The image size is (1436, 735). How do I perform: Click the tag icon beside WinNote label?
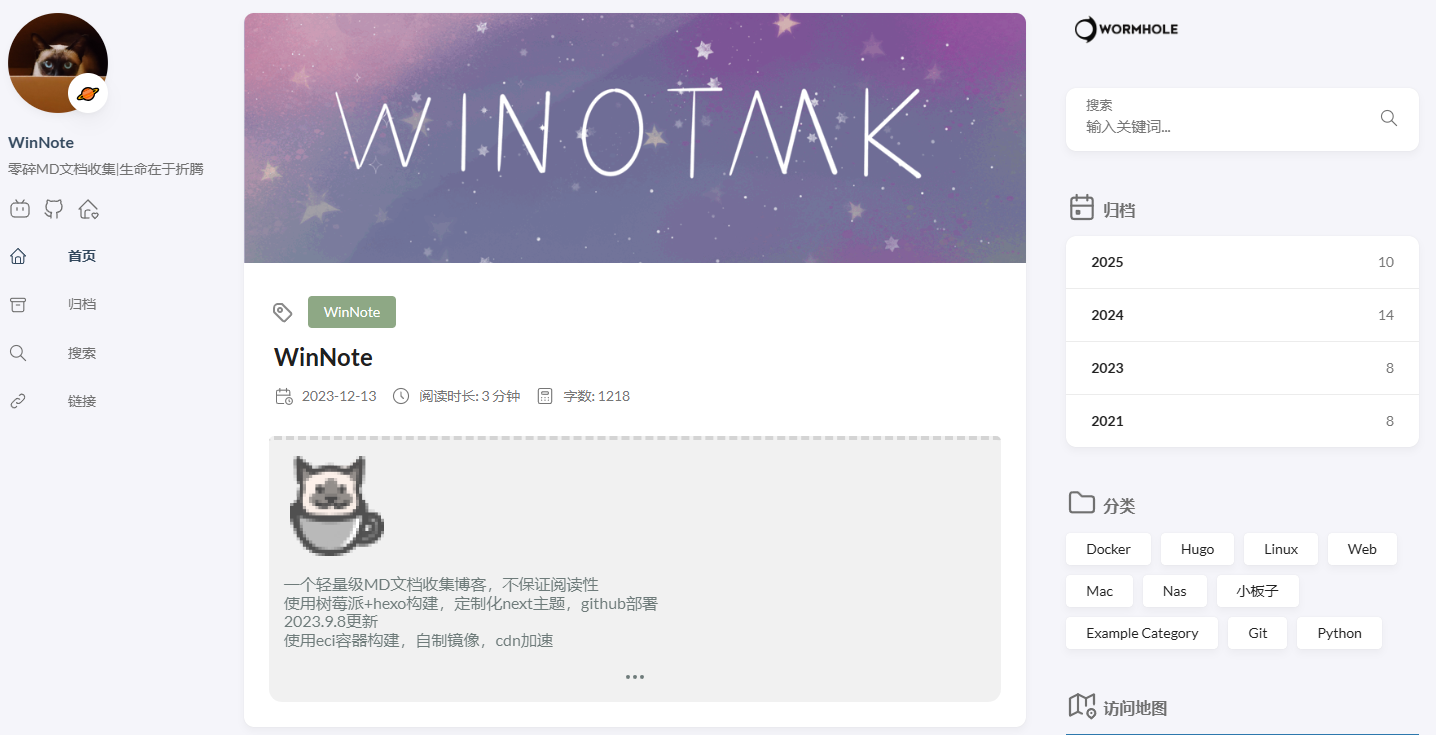[x=283, y=313]
